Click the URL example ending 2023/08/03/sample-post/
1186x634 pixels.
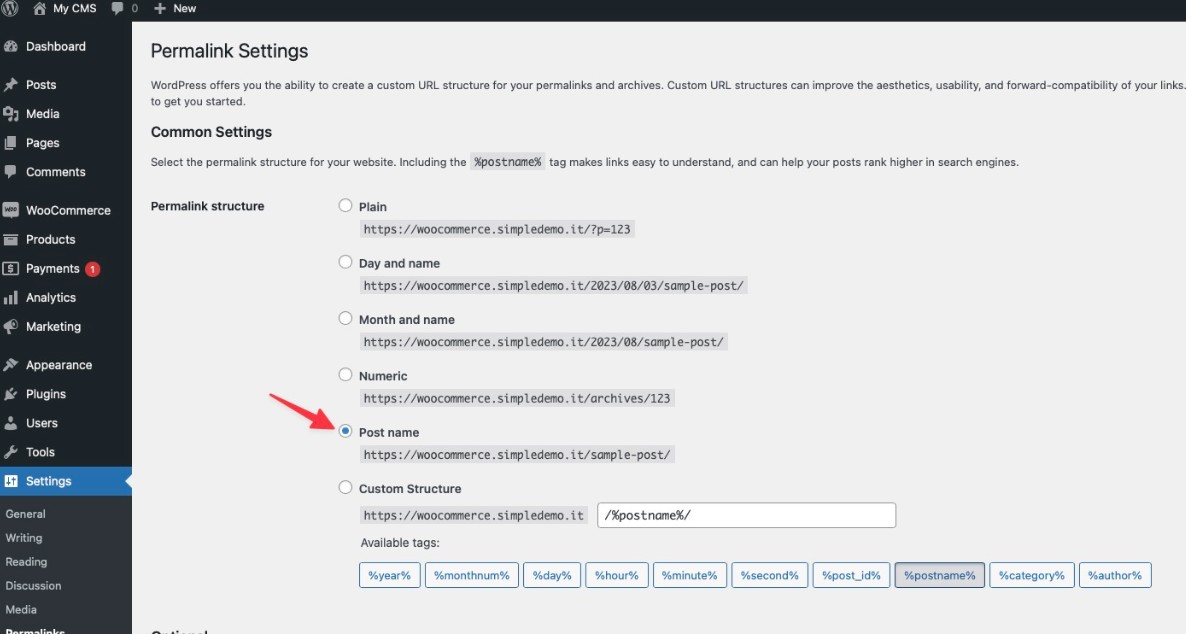(x=554, y=285)
